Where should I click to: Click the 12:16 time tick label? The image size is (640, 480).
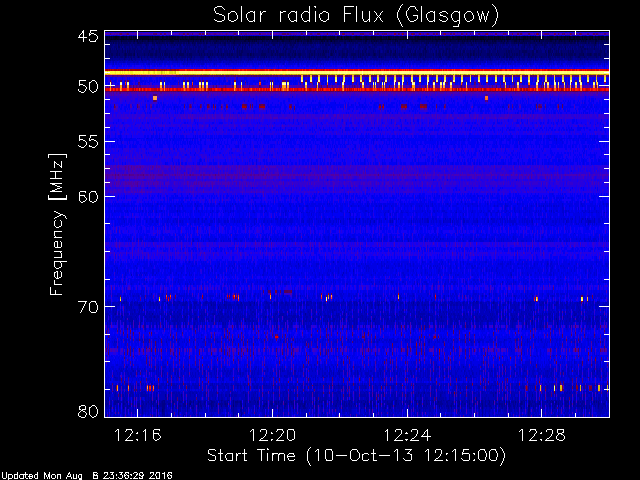[x=138, y=435]
